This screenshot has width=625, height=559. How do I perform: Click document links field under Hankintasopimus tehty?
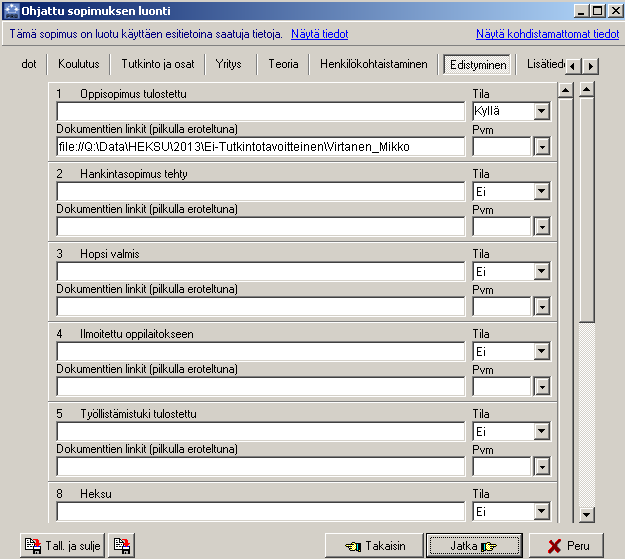(261, 227)
